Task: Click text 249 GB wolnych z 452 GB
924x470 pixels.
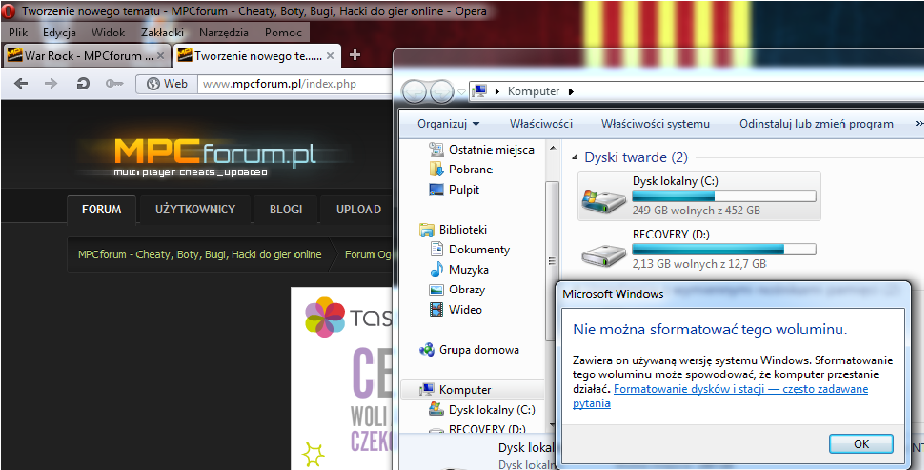Action: pos(696,210)
